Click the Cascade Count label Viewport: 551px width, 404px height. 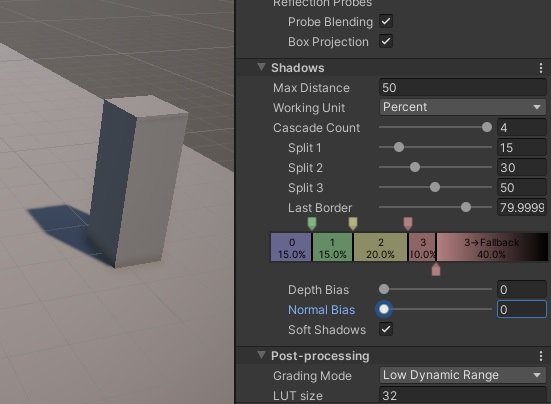click(x=317, y=128)
